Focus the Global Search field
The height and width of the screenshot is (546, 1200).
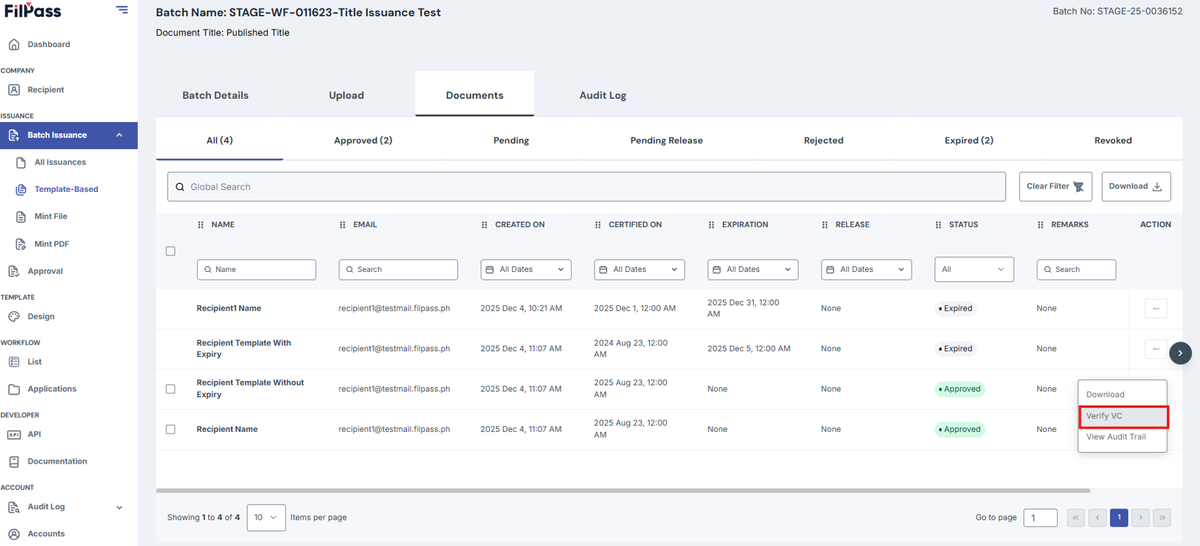click(x=586, y=187)
